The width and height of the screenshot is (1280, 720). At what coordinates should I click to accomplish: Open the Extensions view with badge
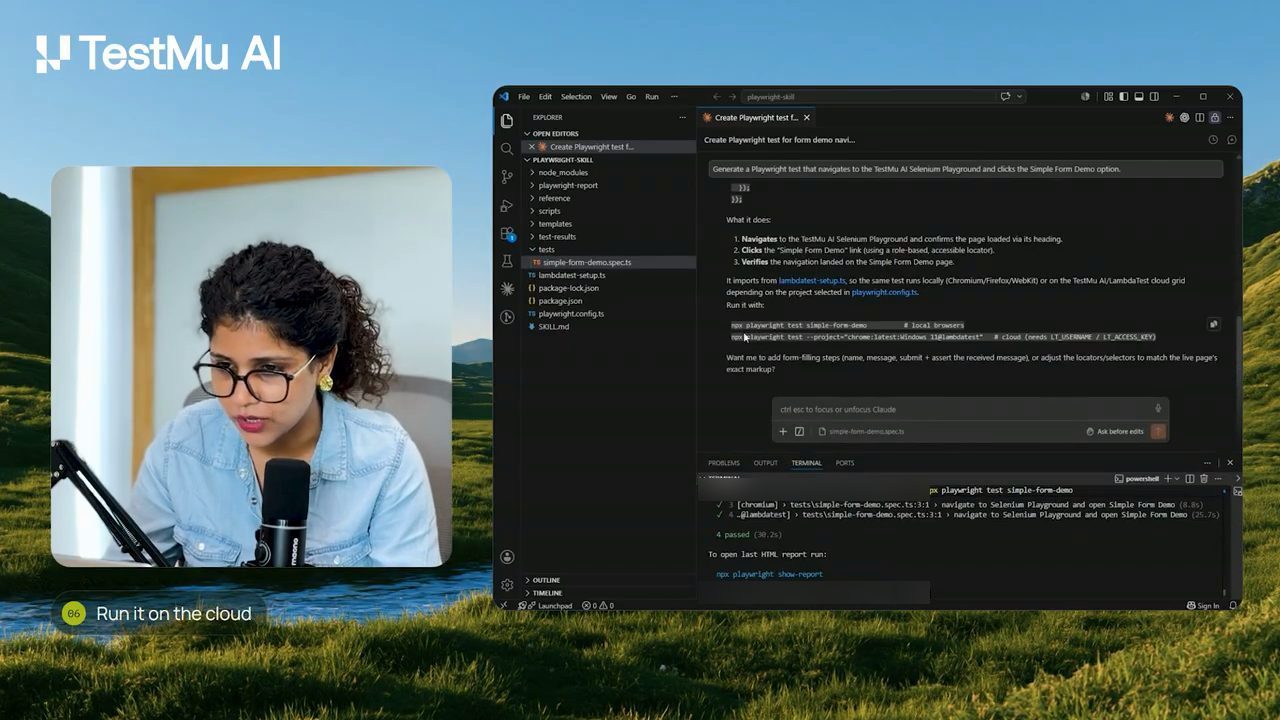(507, 233)
